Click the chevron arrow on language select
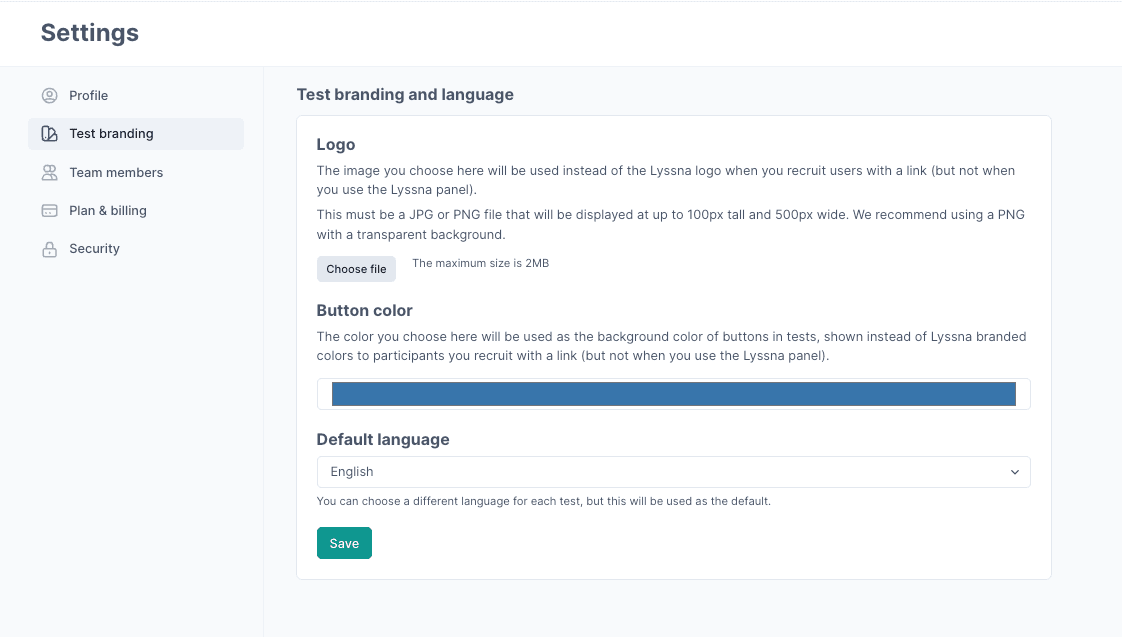The image size is (1122, 637). click(x=1014, y=472)
